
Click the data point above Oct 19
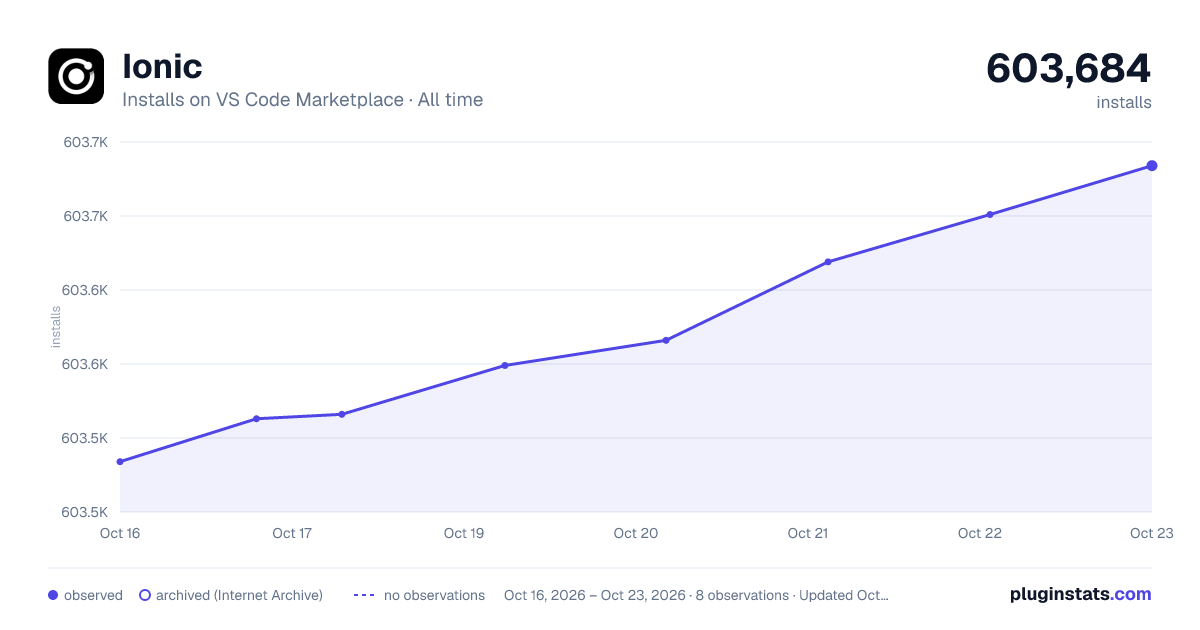pos(505,366)
